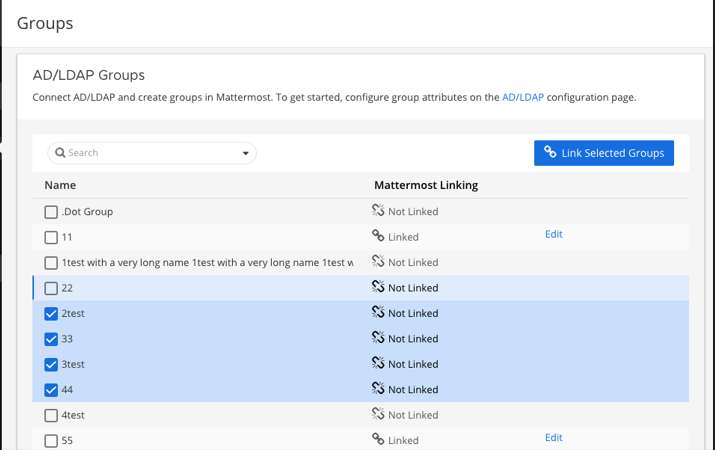Click the not-linked icon in the 4test row
This screenshot has width=715, height=450.
pyautogui.click(x=378, y=414)
